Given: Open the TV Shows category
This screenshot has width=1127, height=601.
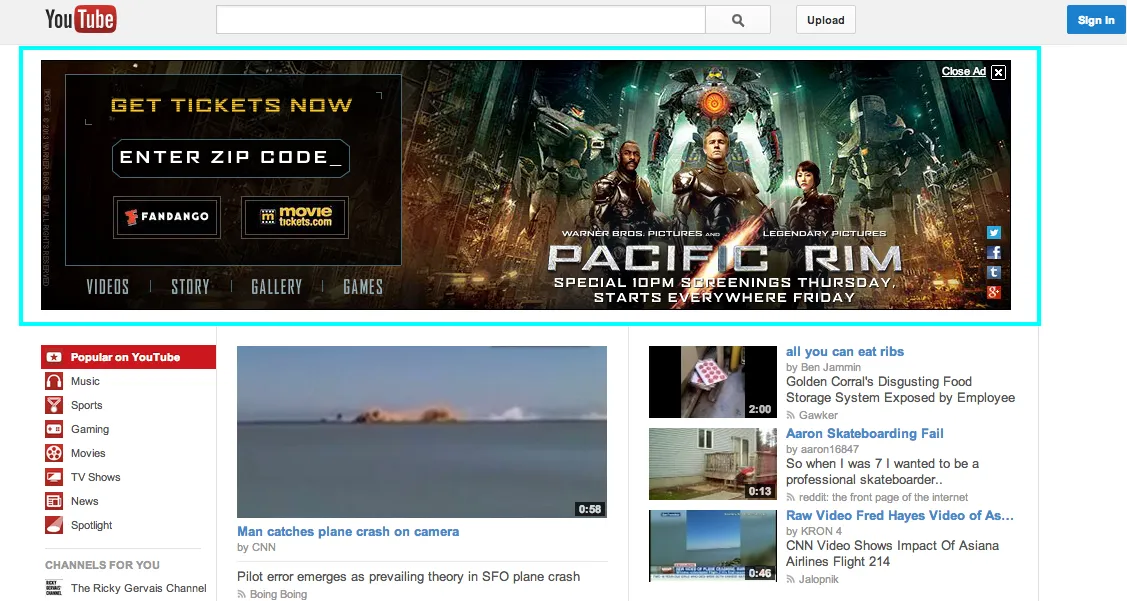Looking at the screenshot, I should coord(96,477).
